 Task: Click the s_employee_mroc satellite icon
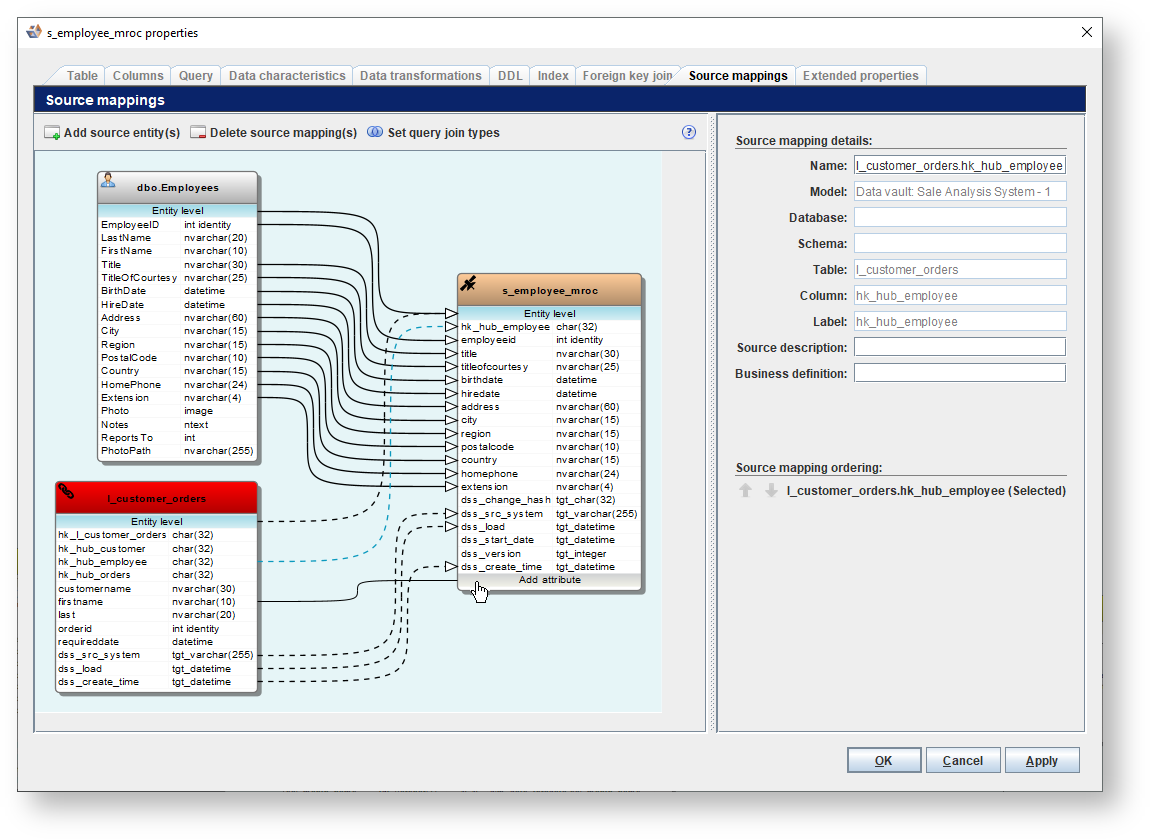[x=468, y=284]
